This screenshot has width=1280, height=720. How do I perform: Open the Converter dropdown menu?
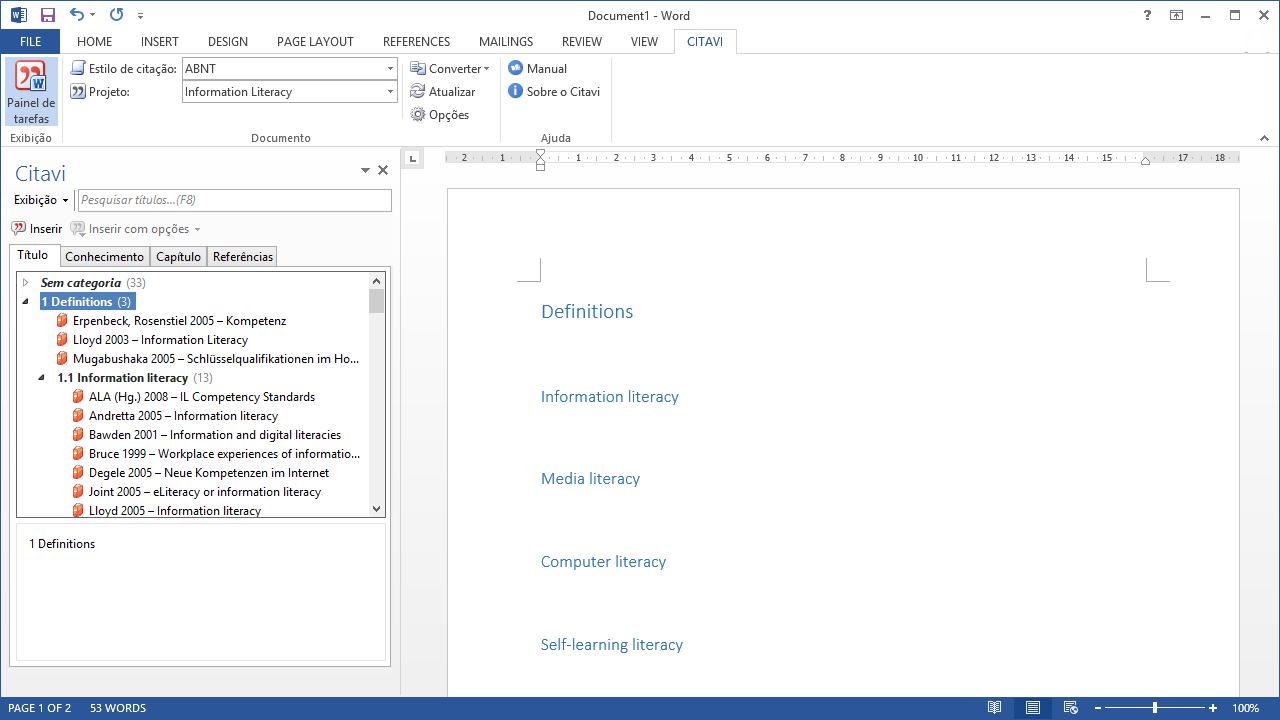coord(450,69)
